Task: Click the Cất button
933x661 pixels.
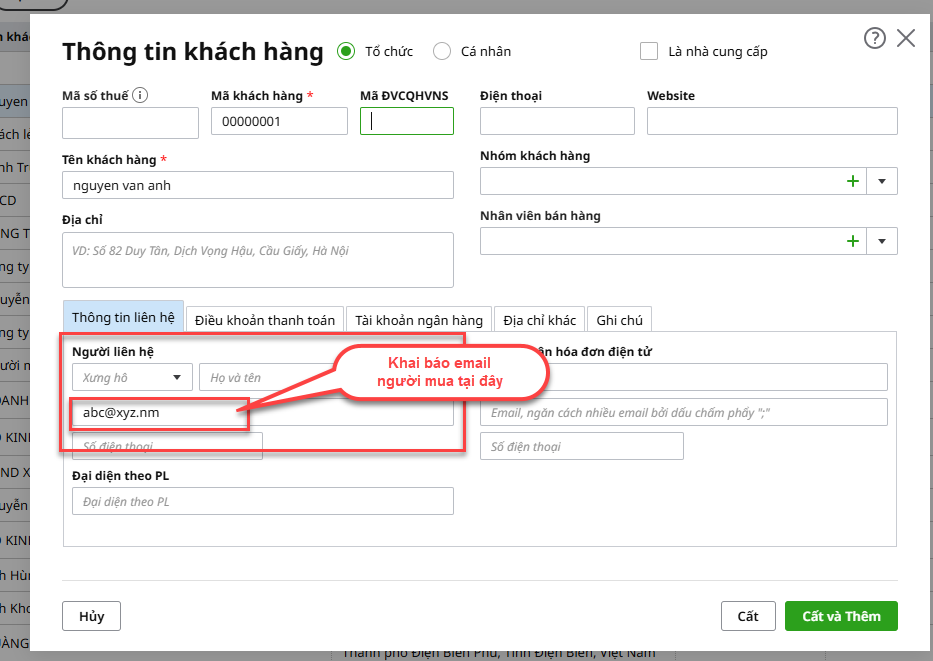Action: 748,616
